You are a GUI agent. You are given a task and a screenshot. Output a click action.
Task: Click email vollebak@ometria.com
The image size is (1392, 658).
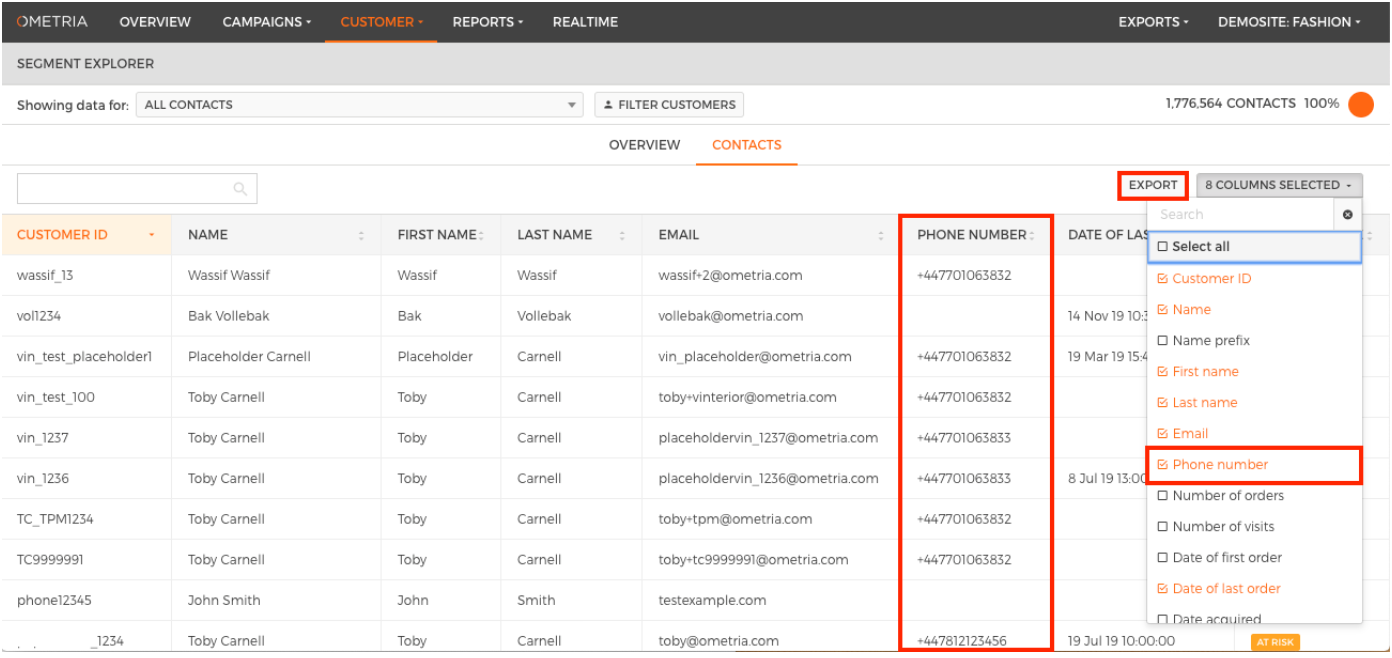(x=731, y=316)
